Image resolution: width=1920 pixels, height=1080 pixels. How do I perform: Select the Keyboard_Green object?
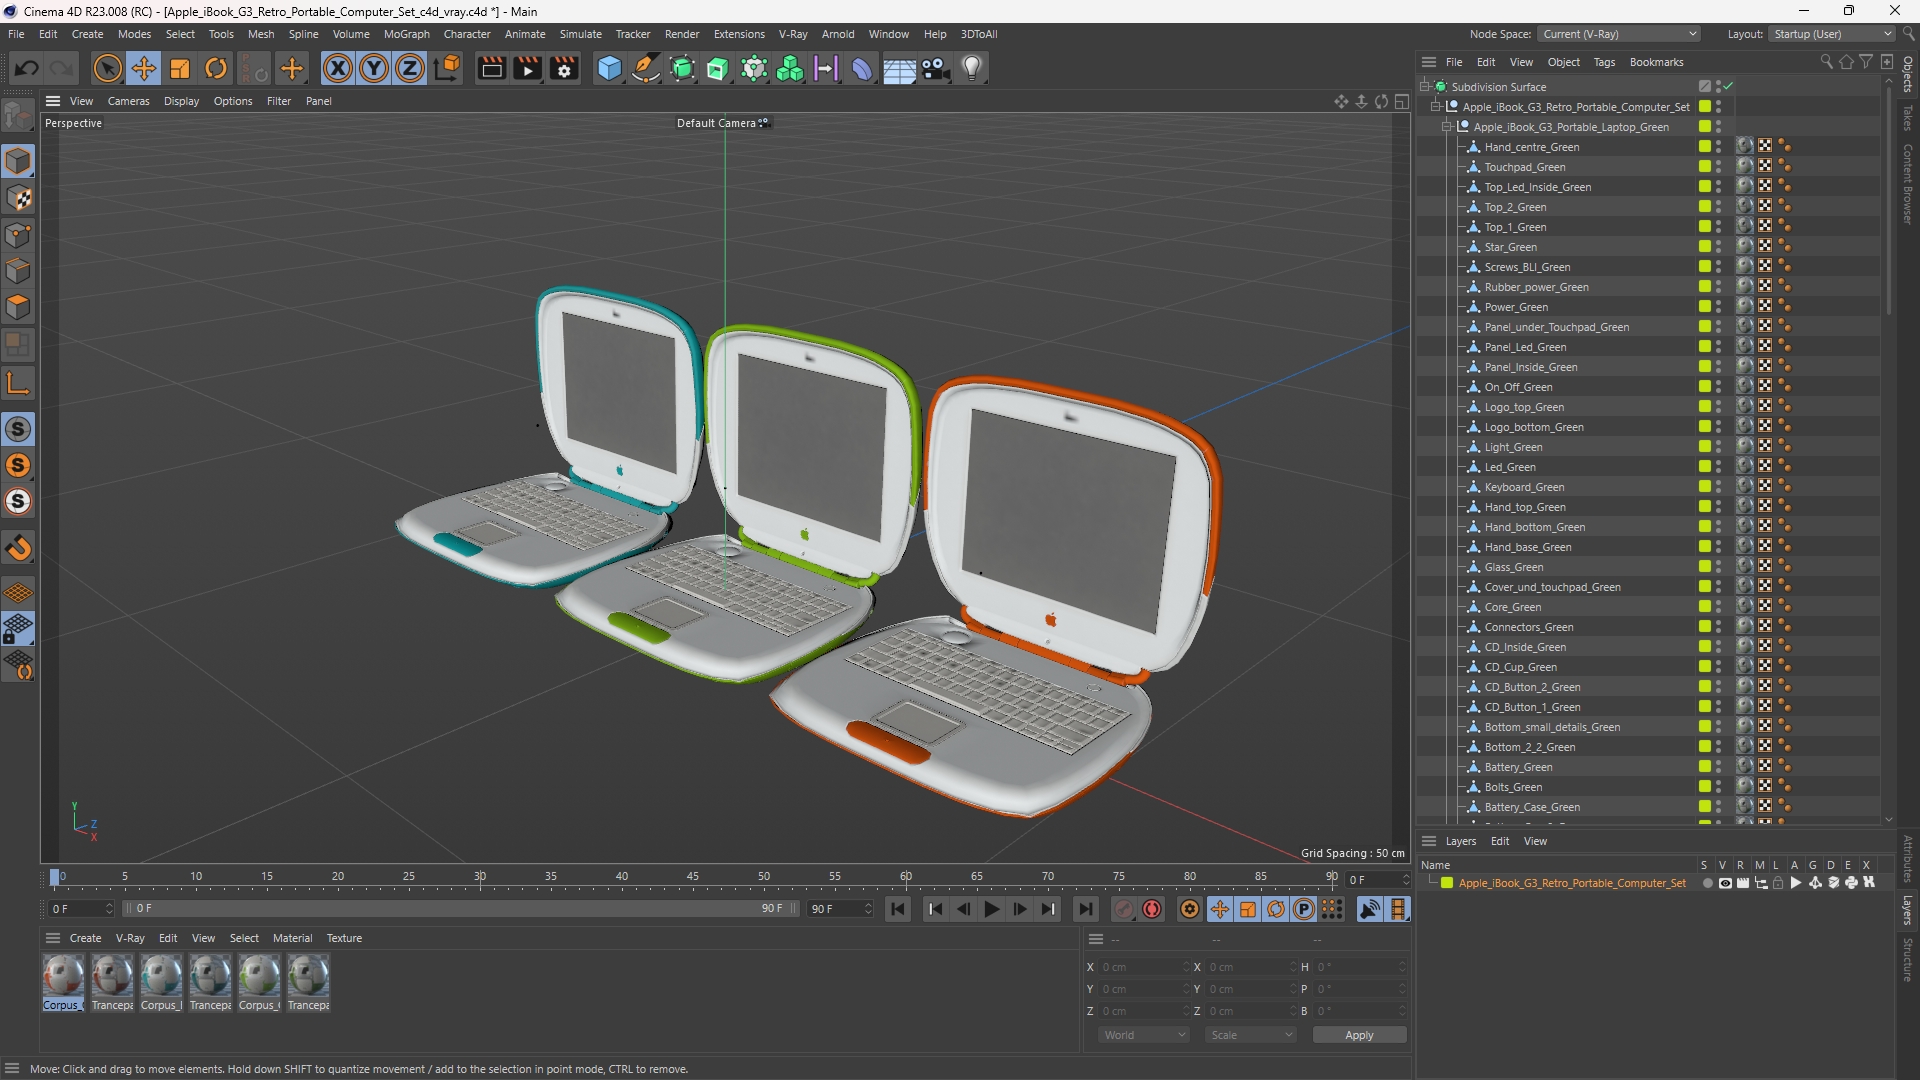point(1524,487)
